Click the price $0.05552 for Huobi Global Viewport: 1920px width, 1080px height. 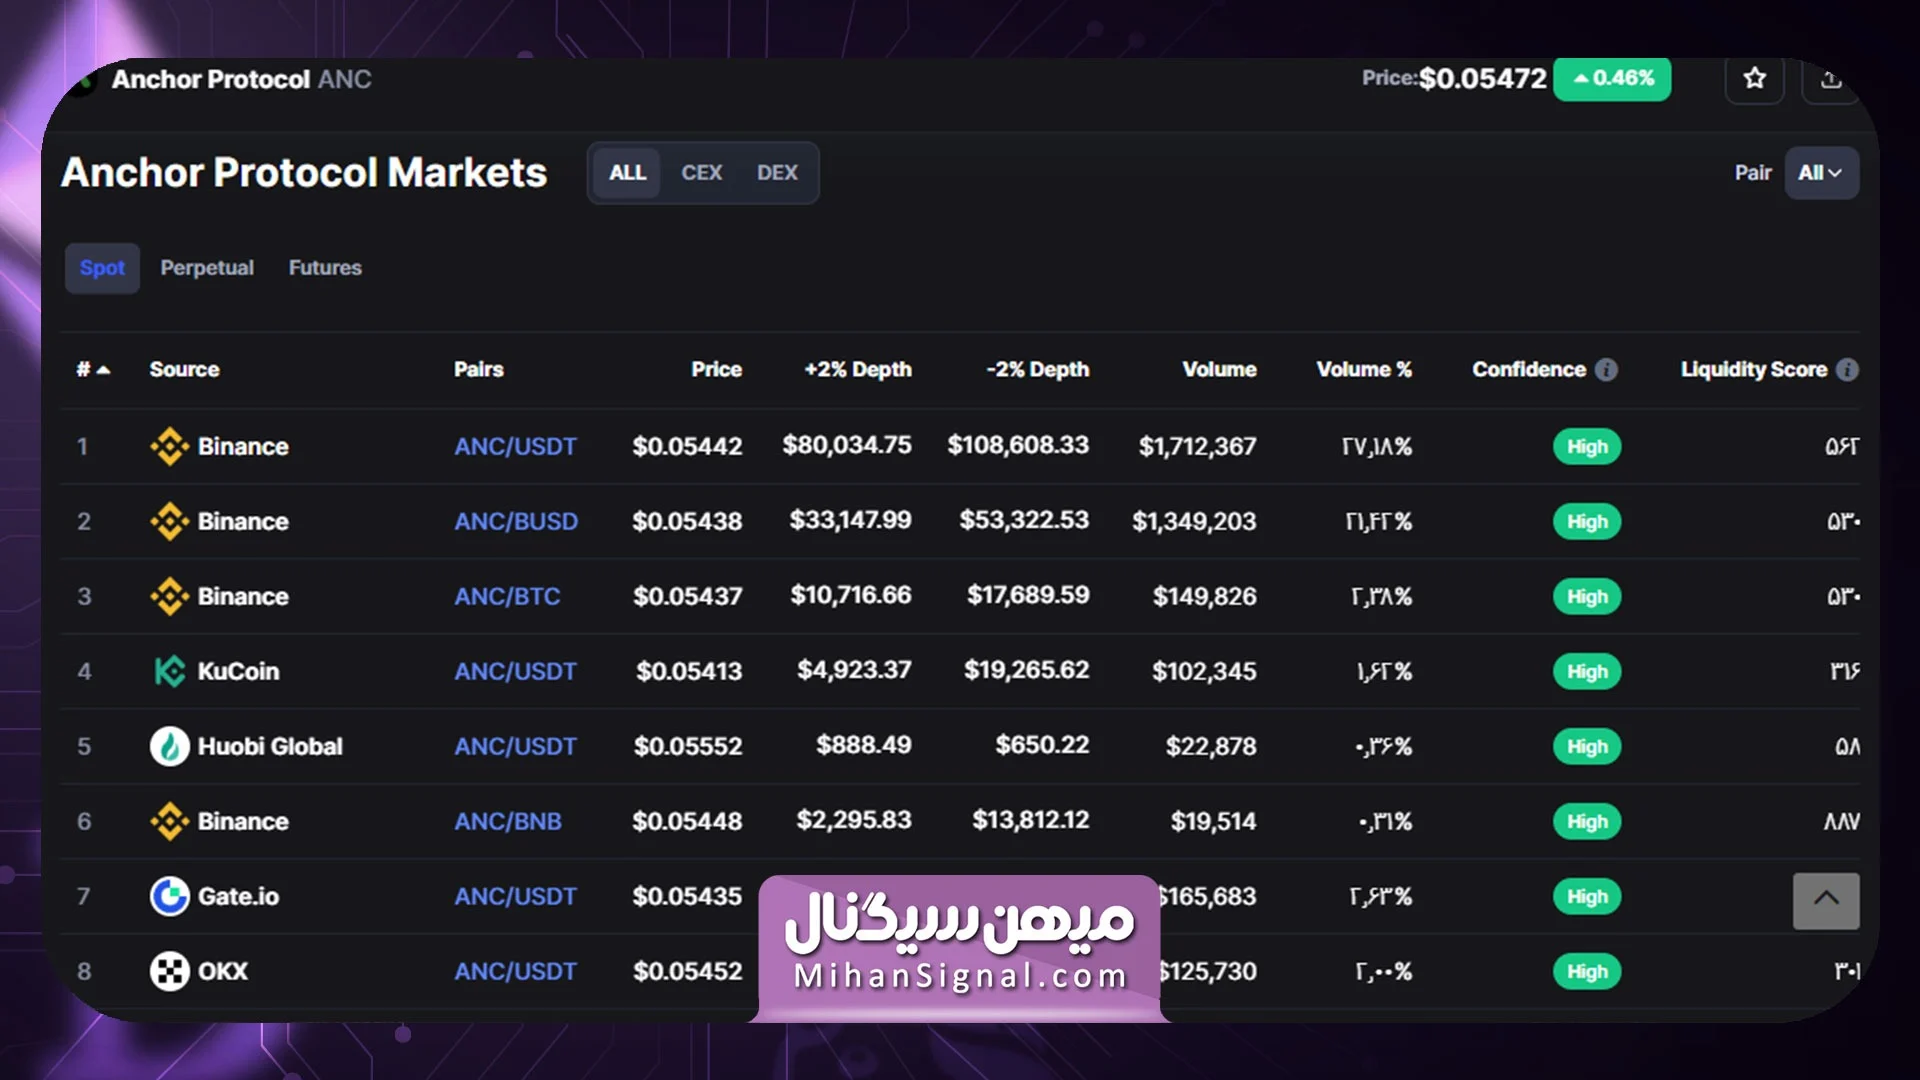pyautogui.click(x=688, y=747)
